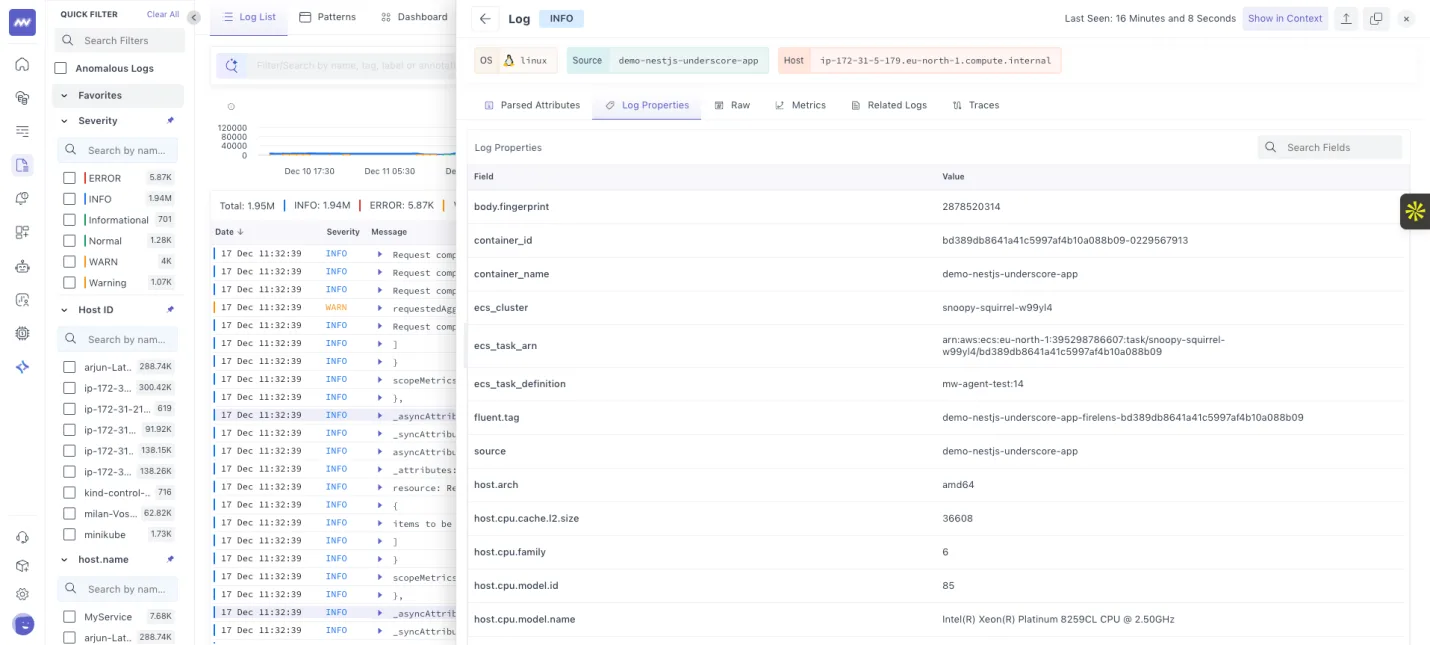
Task: Check the Normal severity filter
Action: pyautogui.click(x=69, y=241)
